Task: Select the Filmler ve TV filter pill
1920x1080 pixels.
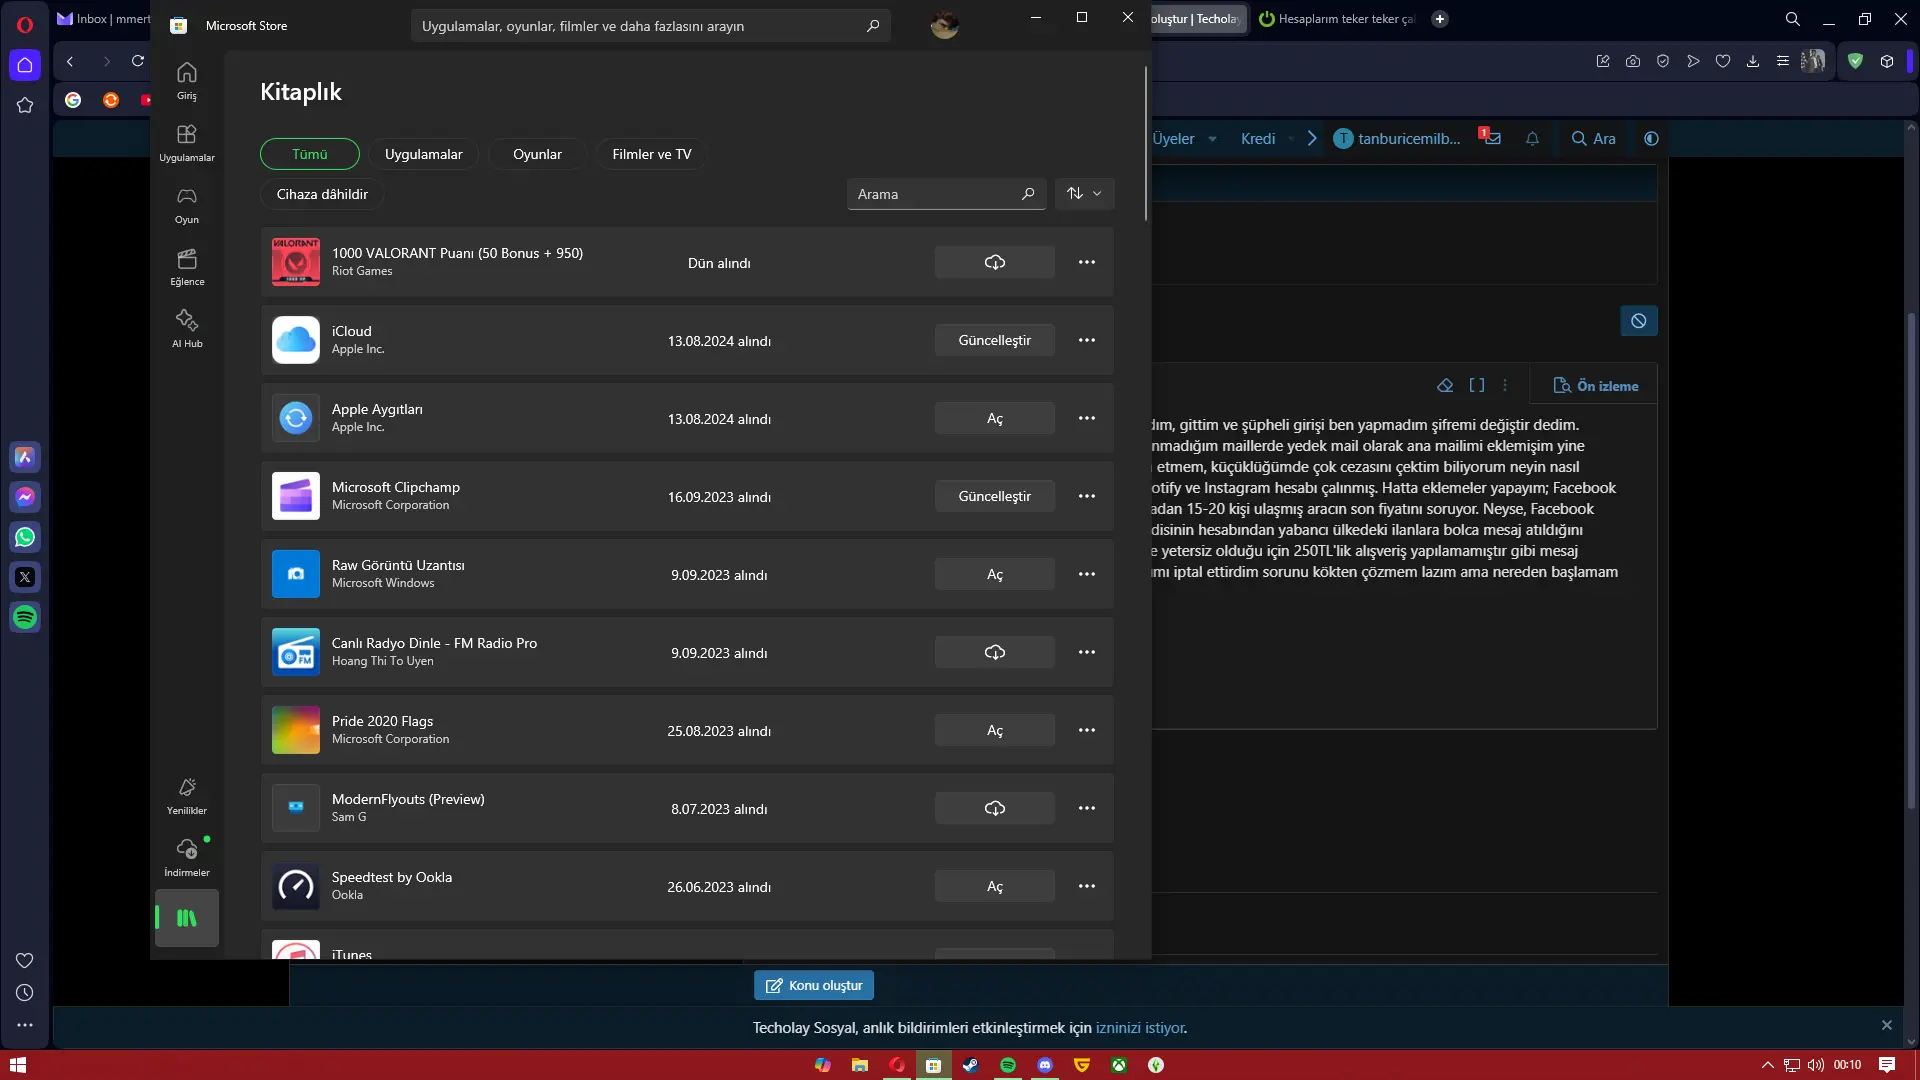Action: (652, 154)
